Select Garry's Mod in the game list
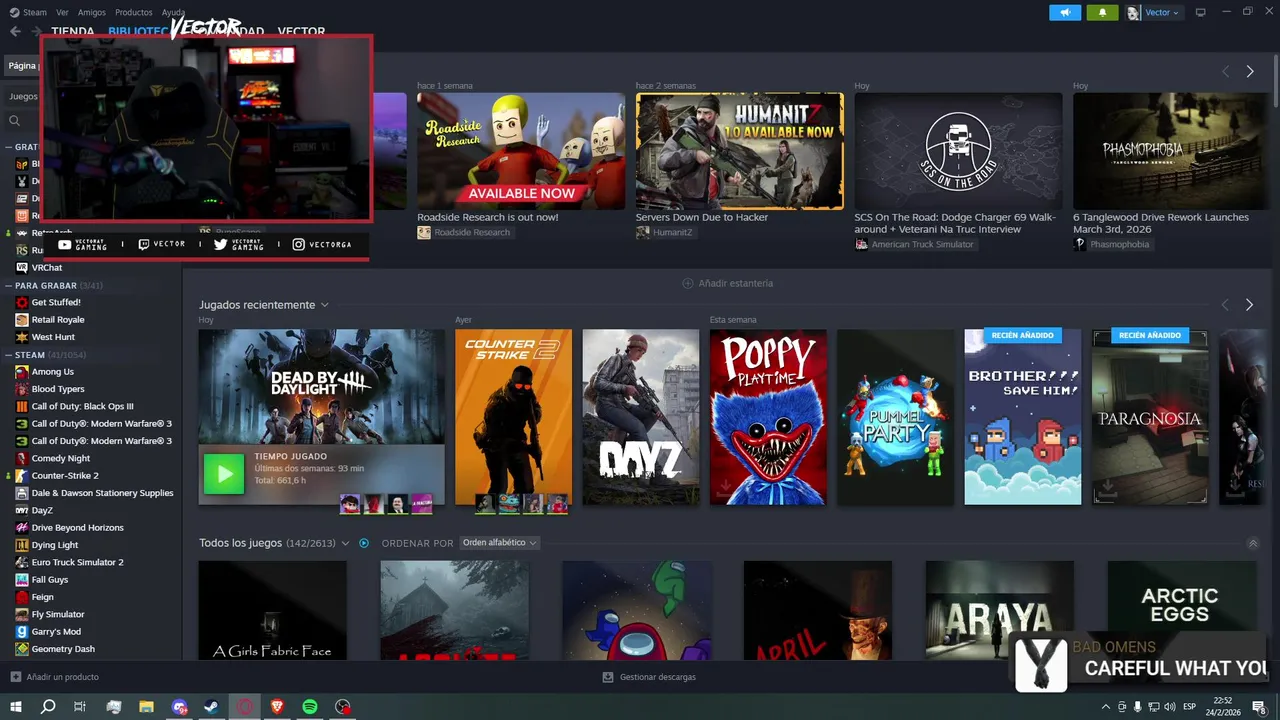 coord(56,632)
